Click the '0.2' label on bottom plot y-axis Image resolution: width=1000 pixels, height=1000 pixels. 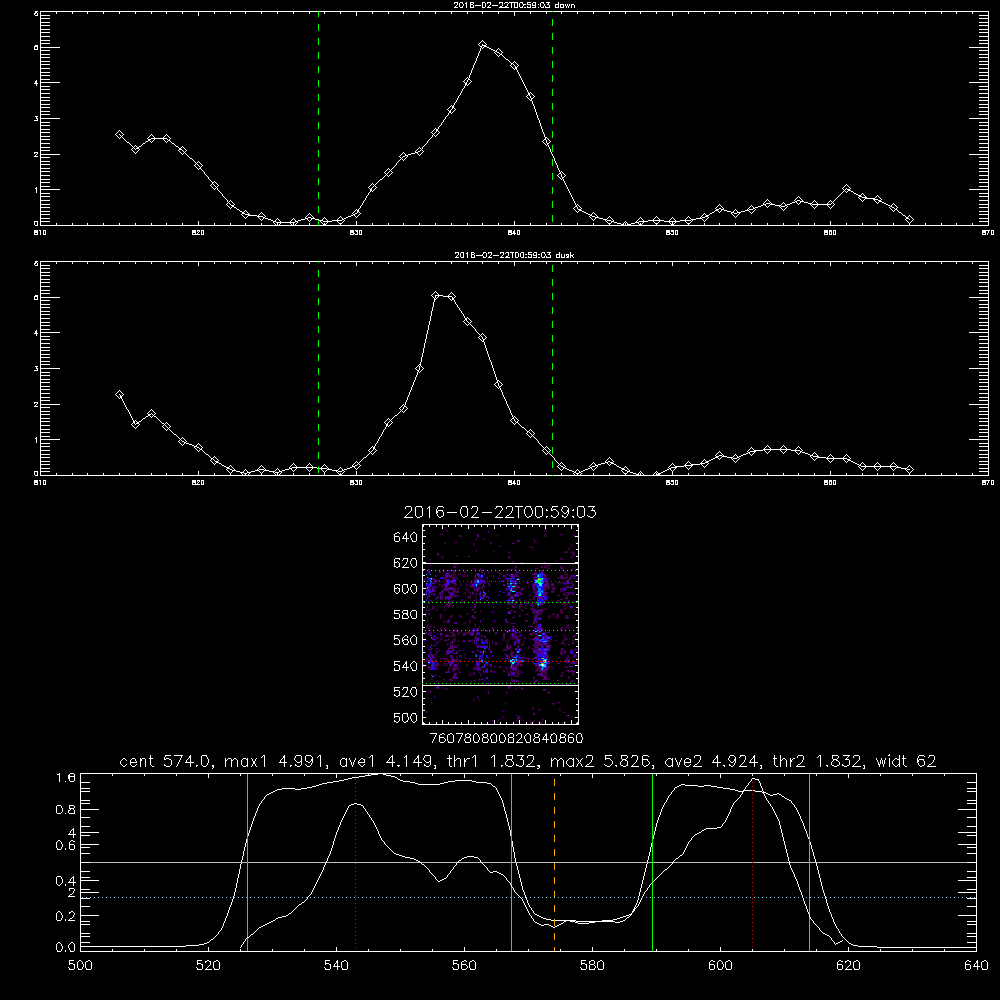tap(66, 916)
